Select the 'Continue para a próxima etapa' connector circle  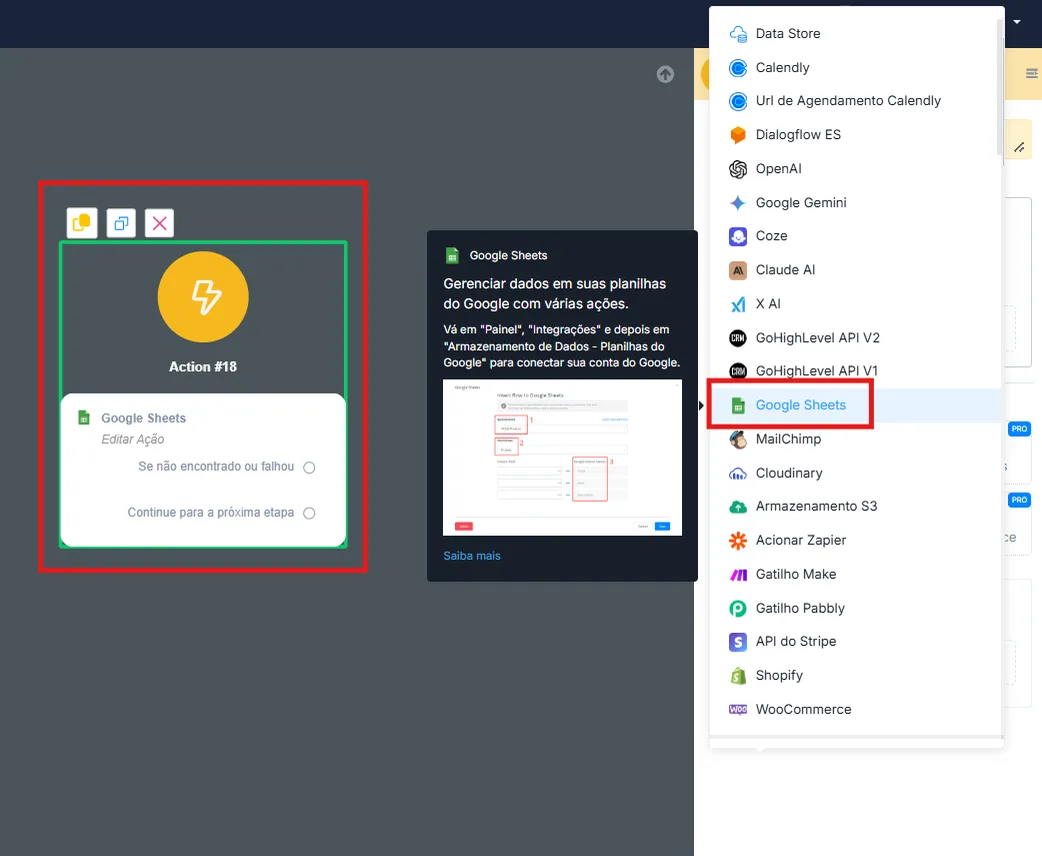tap(309, 513)
